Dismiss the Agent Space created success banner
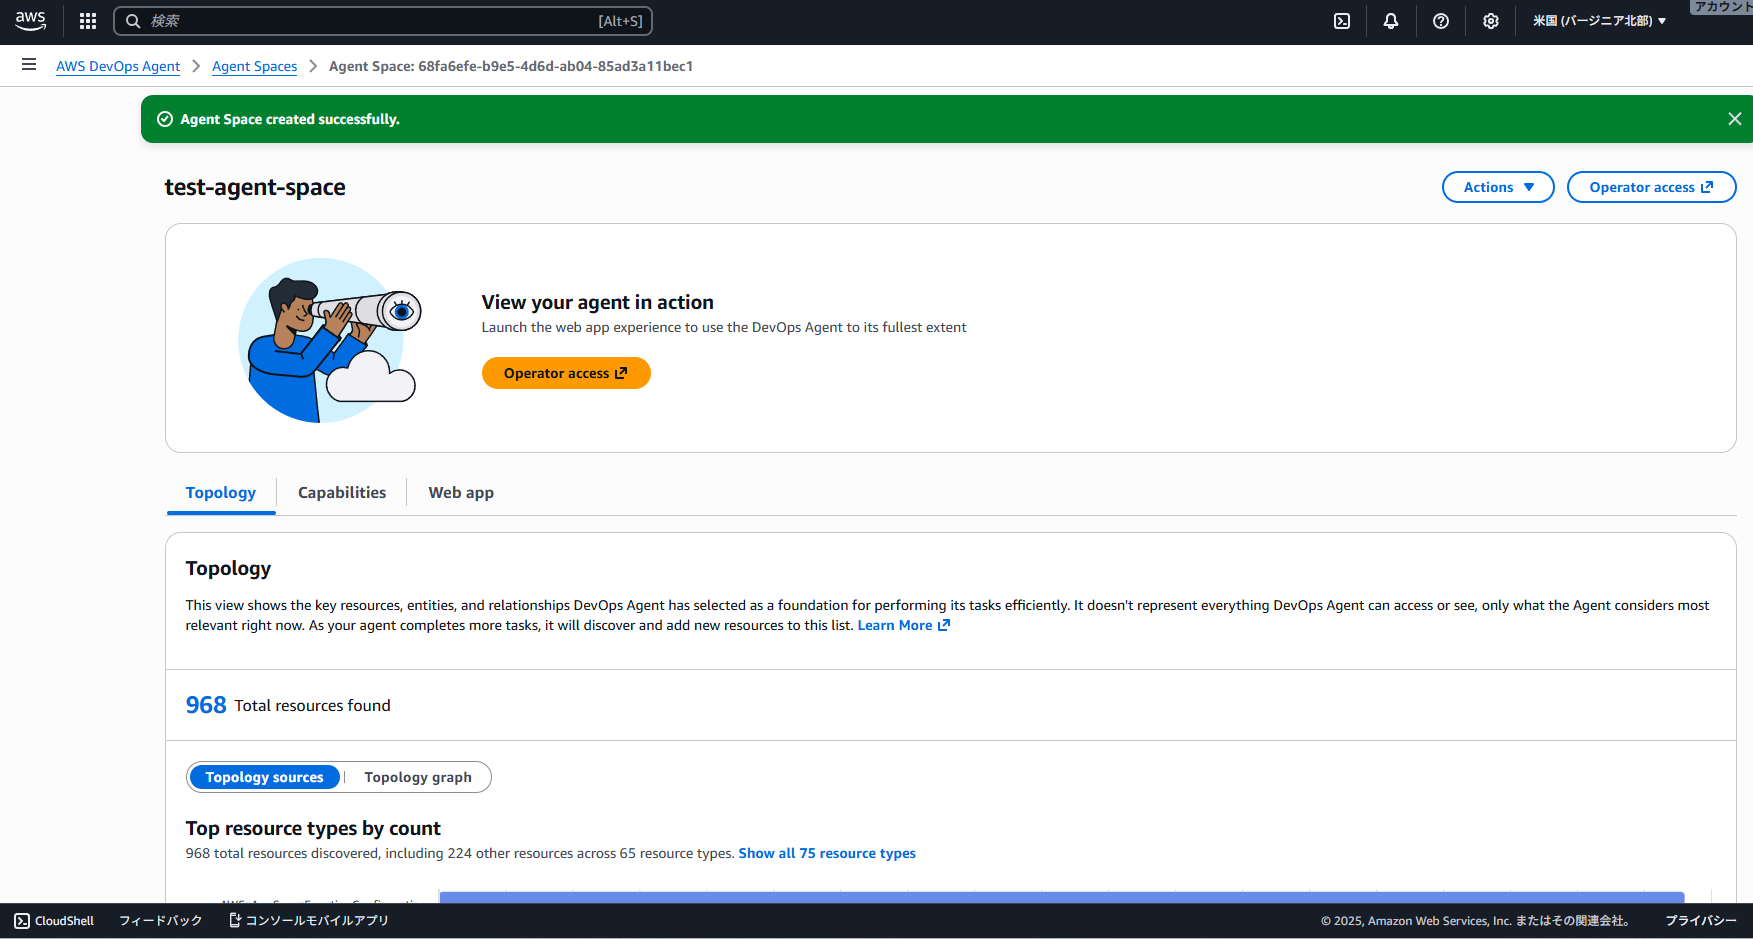 1734,119
